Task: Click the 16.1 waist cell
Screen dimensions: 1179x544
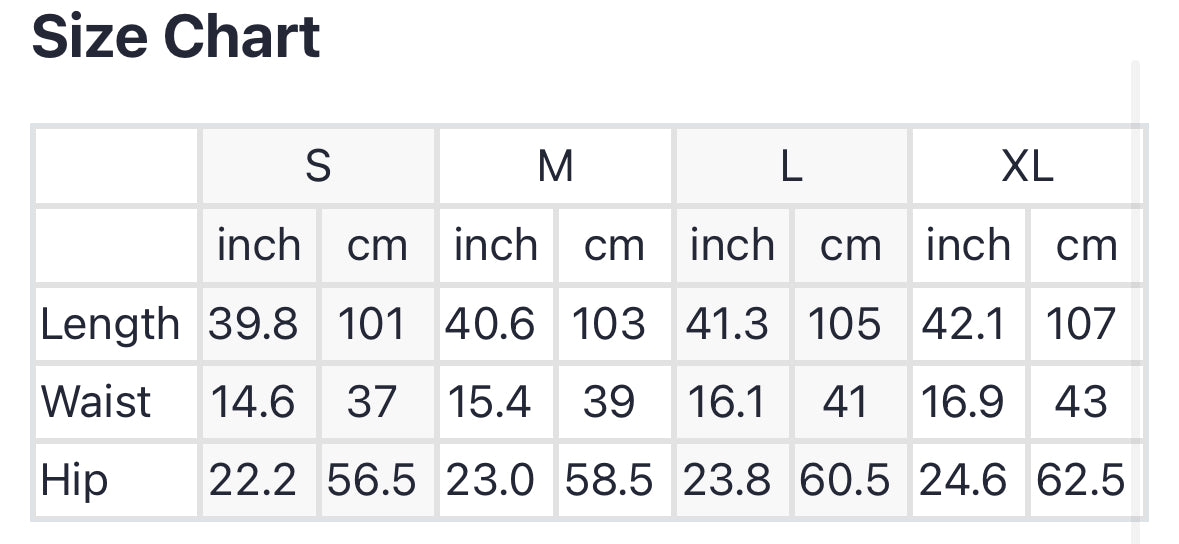Action: (x=726, y=402)
